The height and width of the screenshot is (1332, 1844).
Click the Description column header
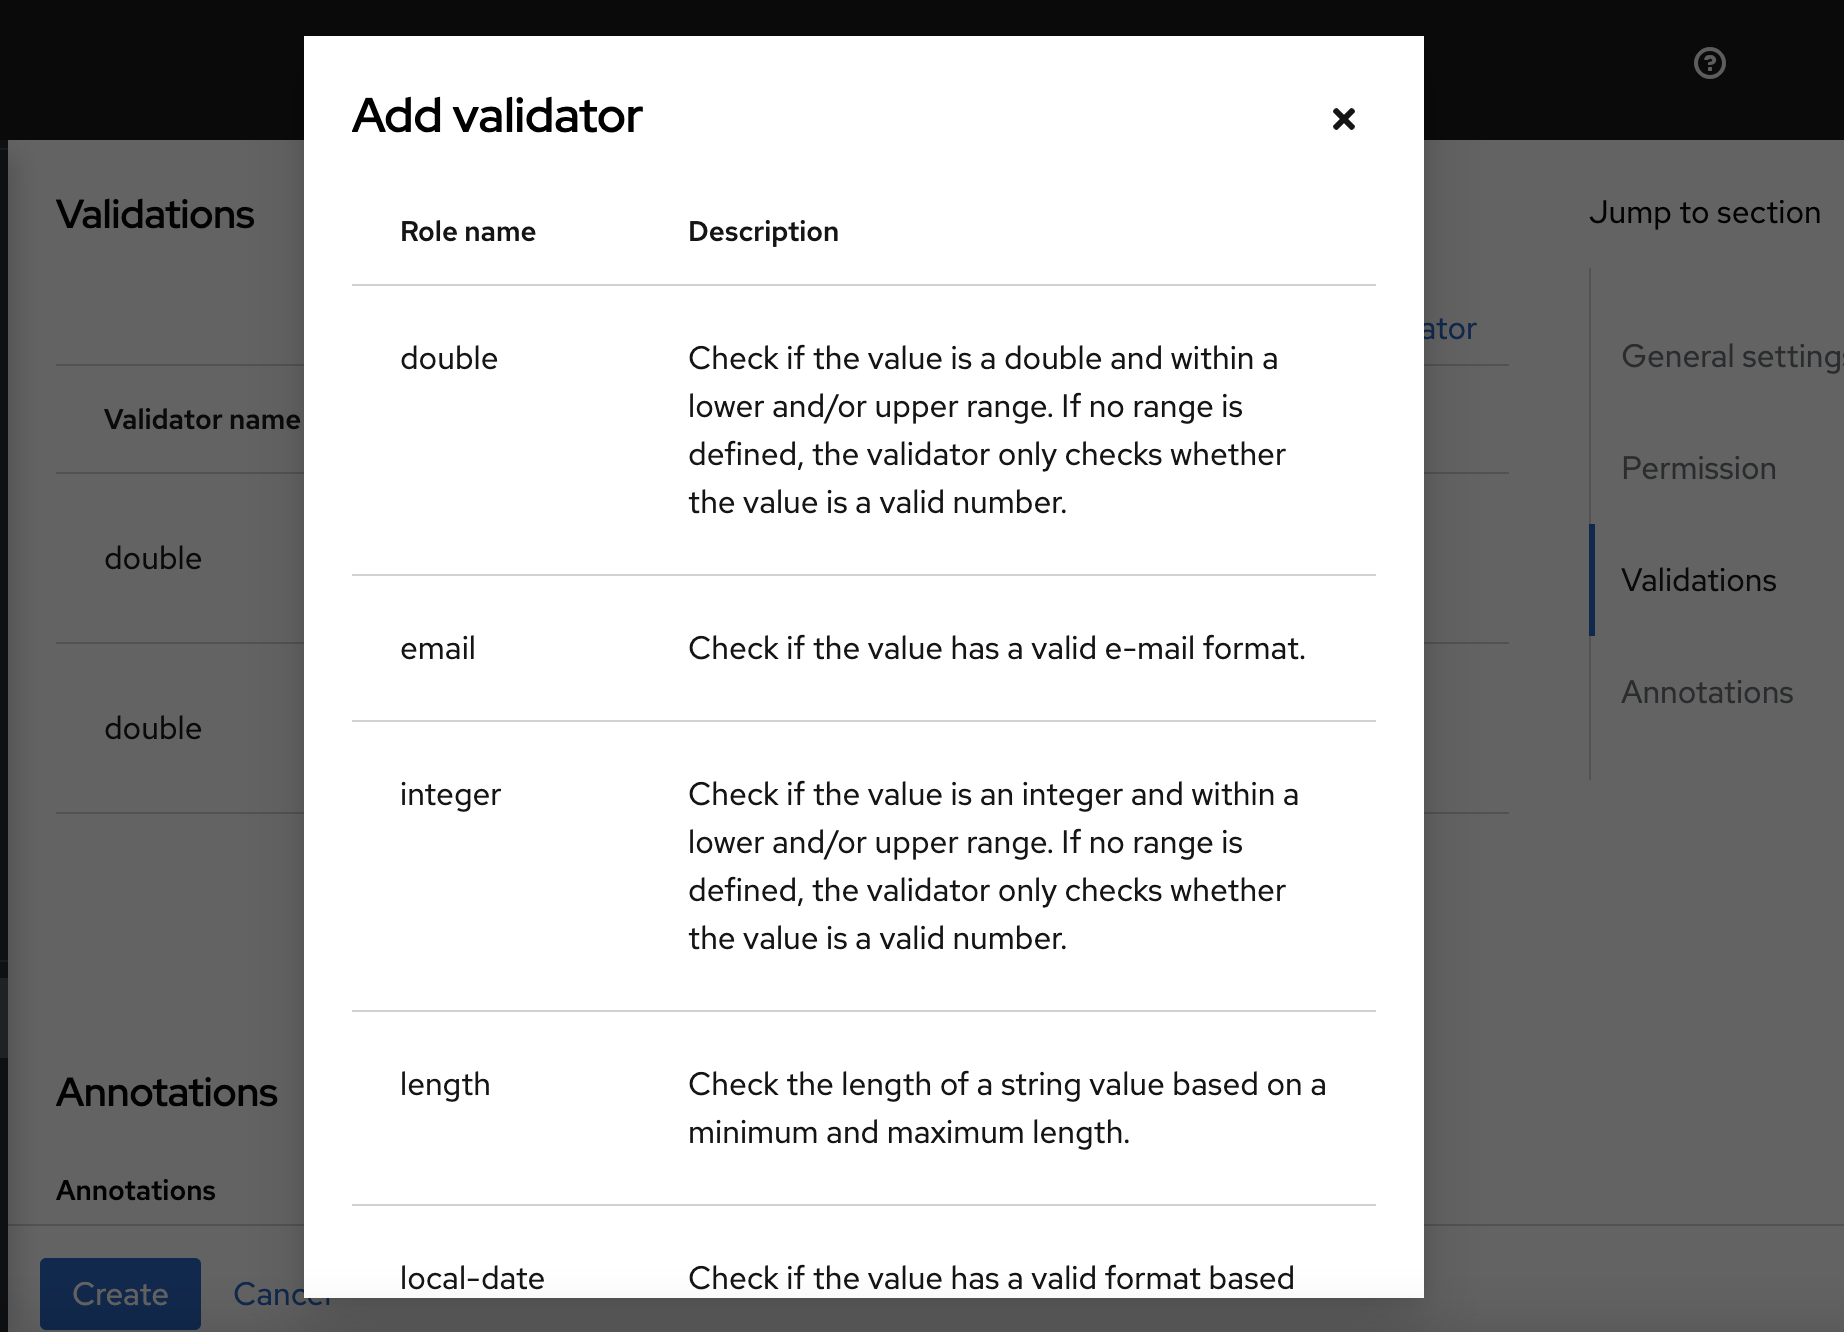coord(763,231)
